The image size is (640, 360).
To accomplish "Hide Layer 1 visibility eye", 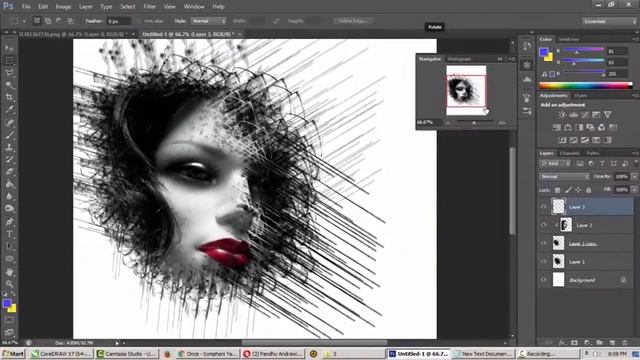I will click(543, 262).
